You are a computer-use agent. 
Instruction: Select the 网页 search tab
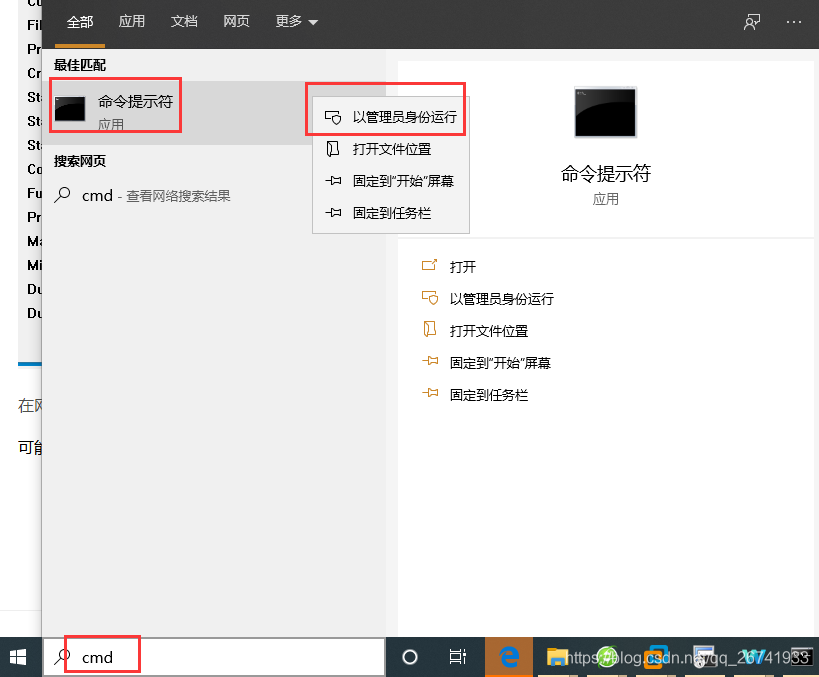236,21
